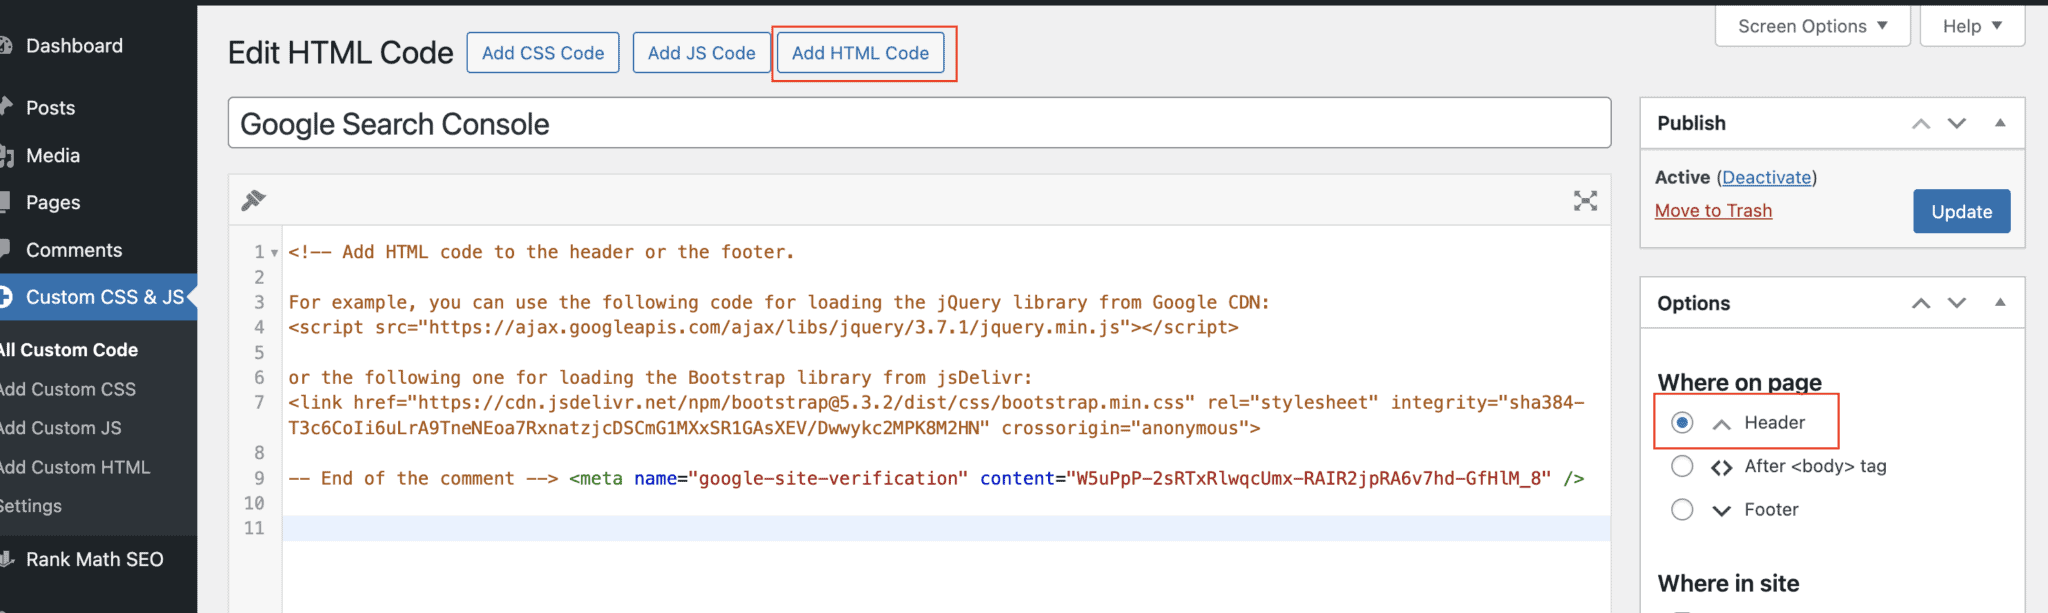This screenshot has height=613, width=2048.
Task: Click the pin icon in editor toolbar
Action: tap(253, 200)
